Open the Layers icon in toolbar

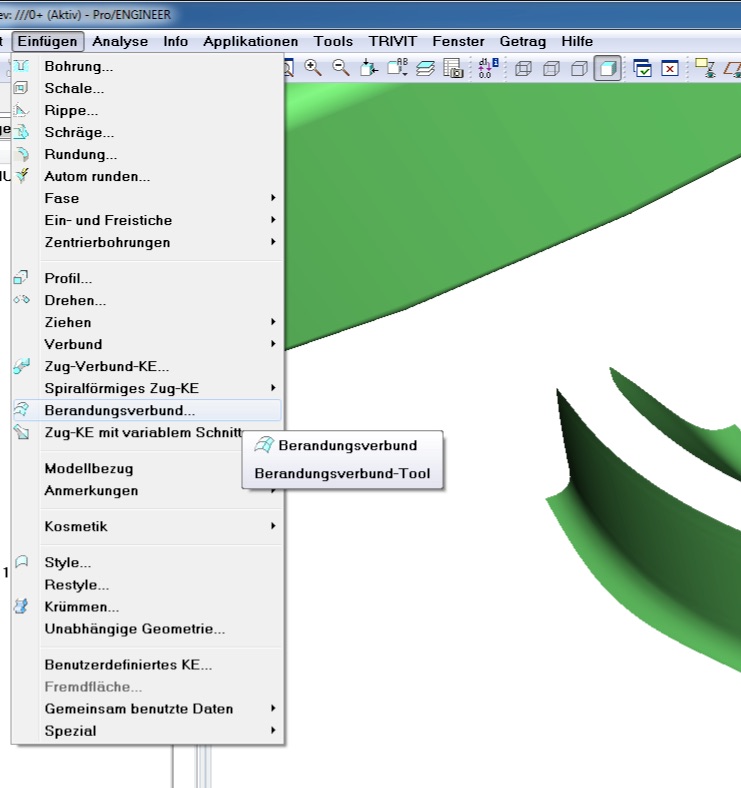[425, 68]
